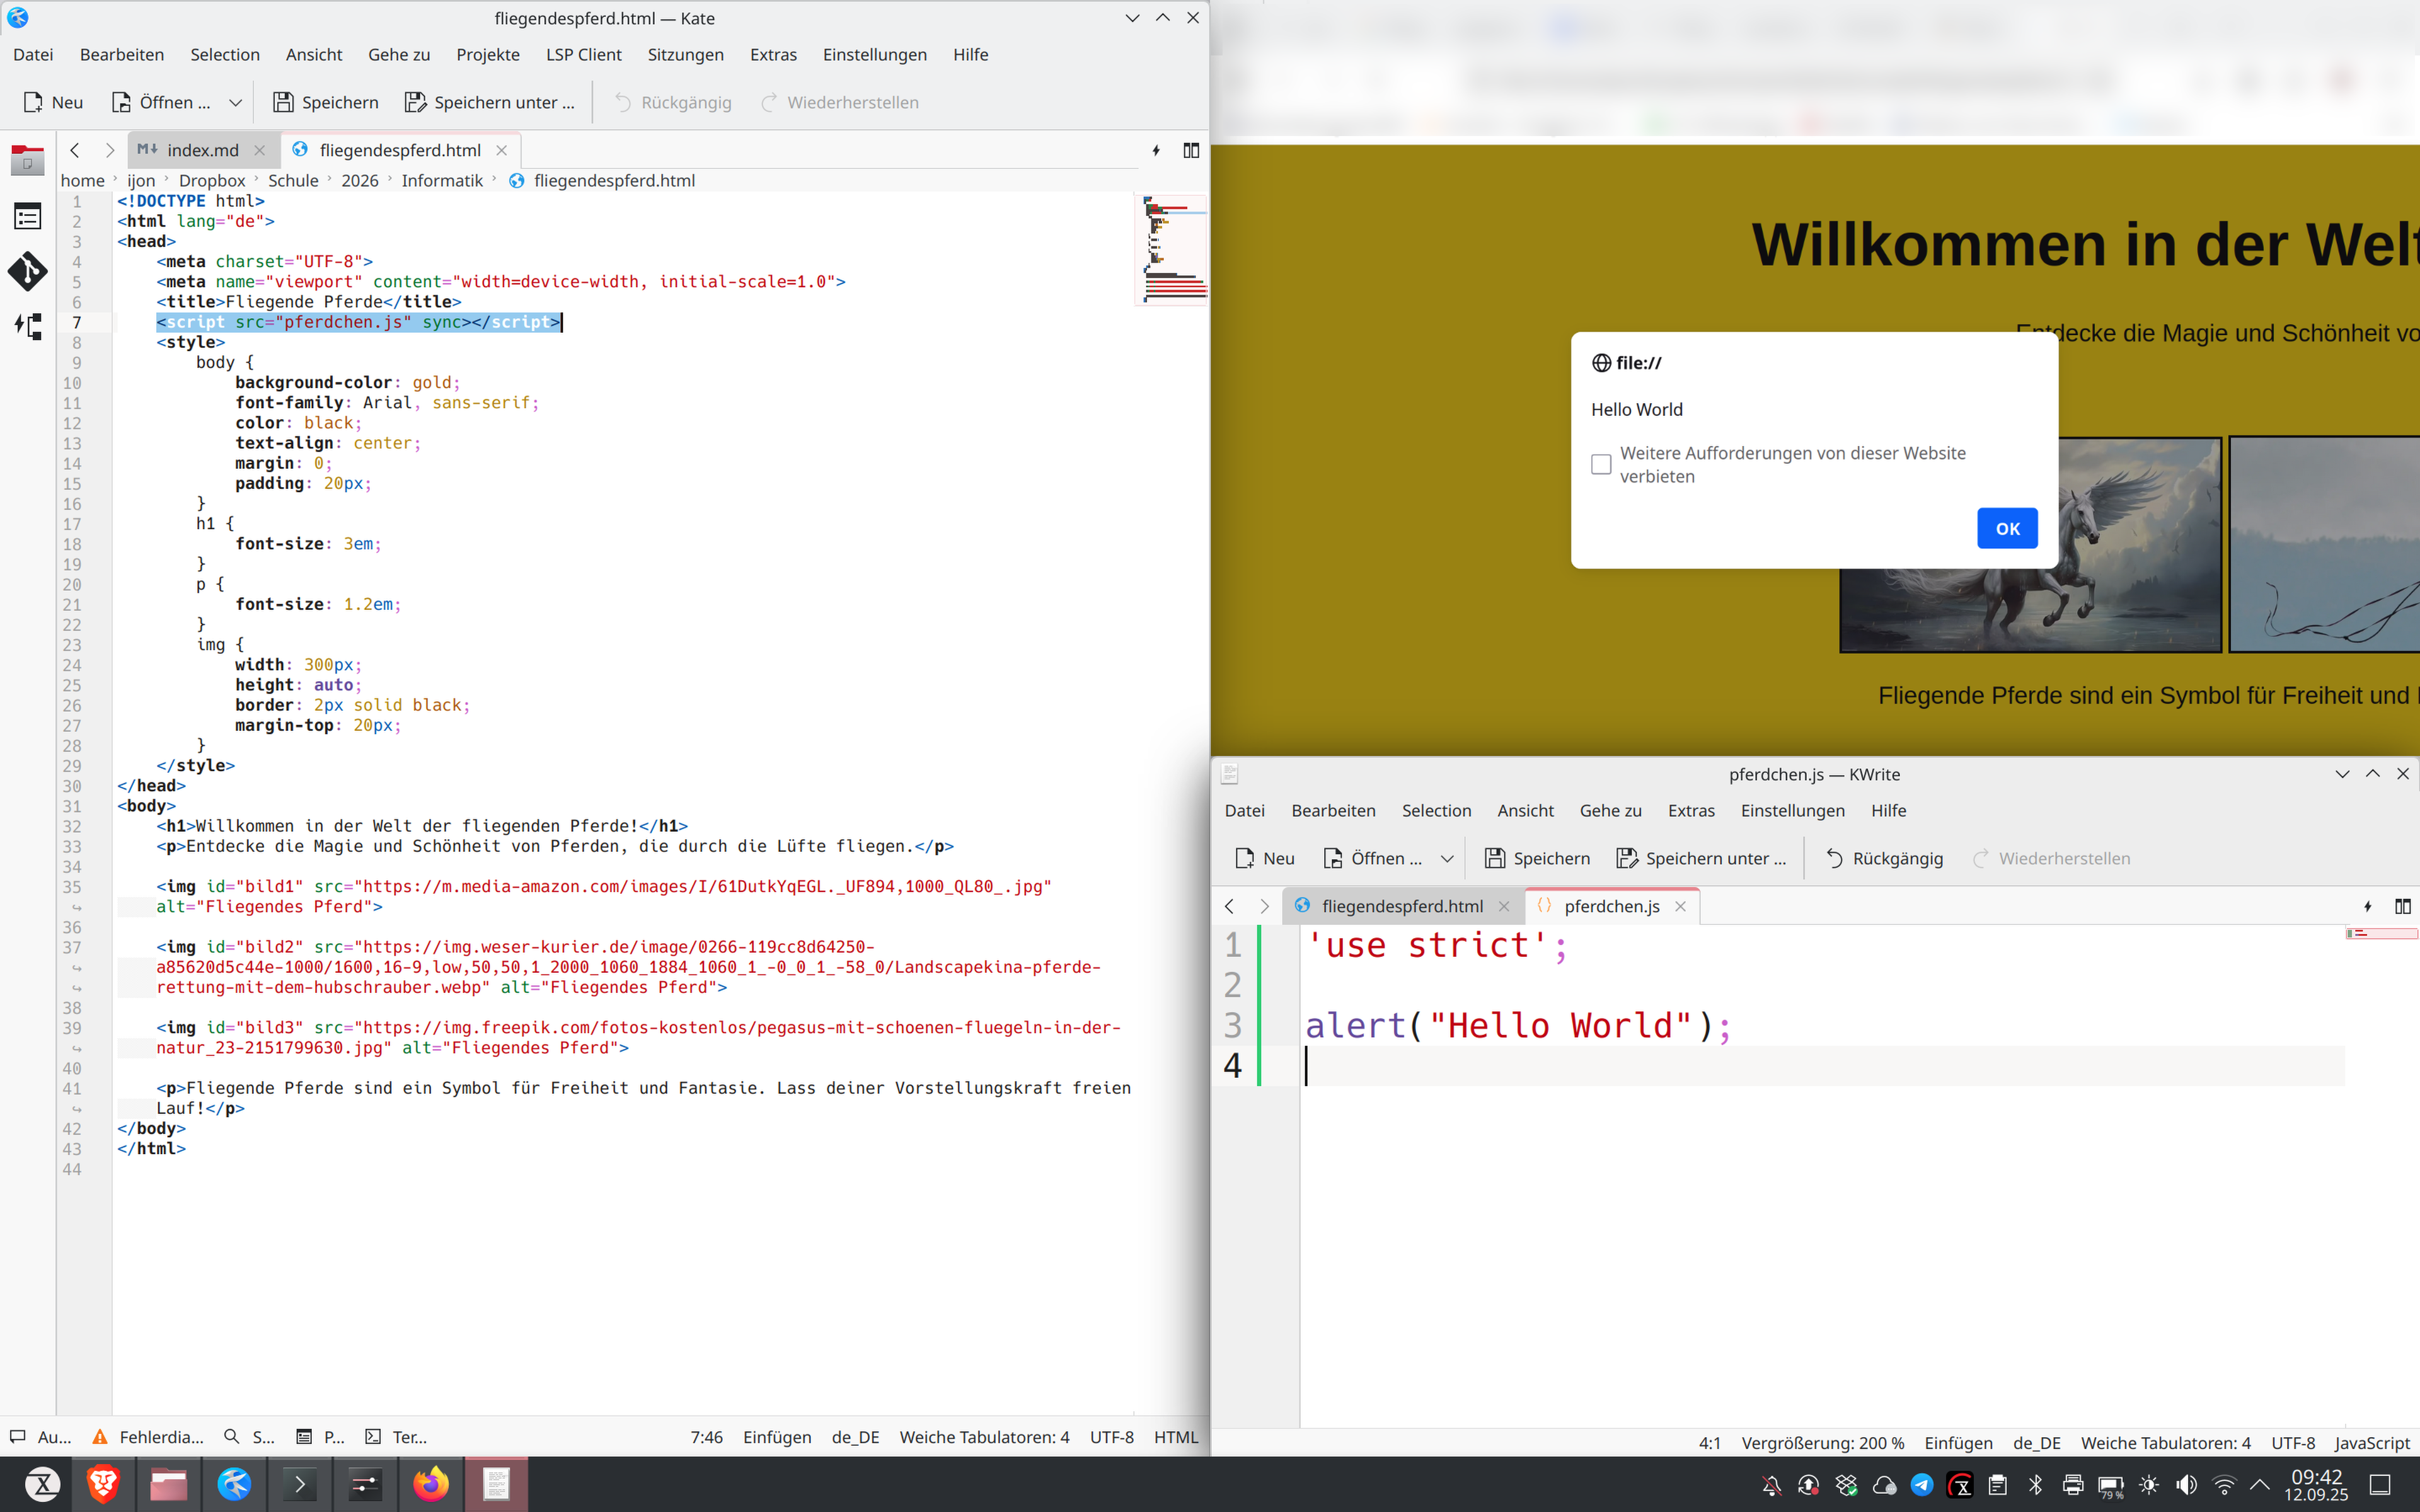Open the Git sidebar panel in Kate
This screenshot has height=1512, width=2420.
pos(27,271)
